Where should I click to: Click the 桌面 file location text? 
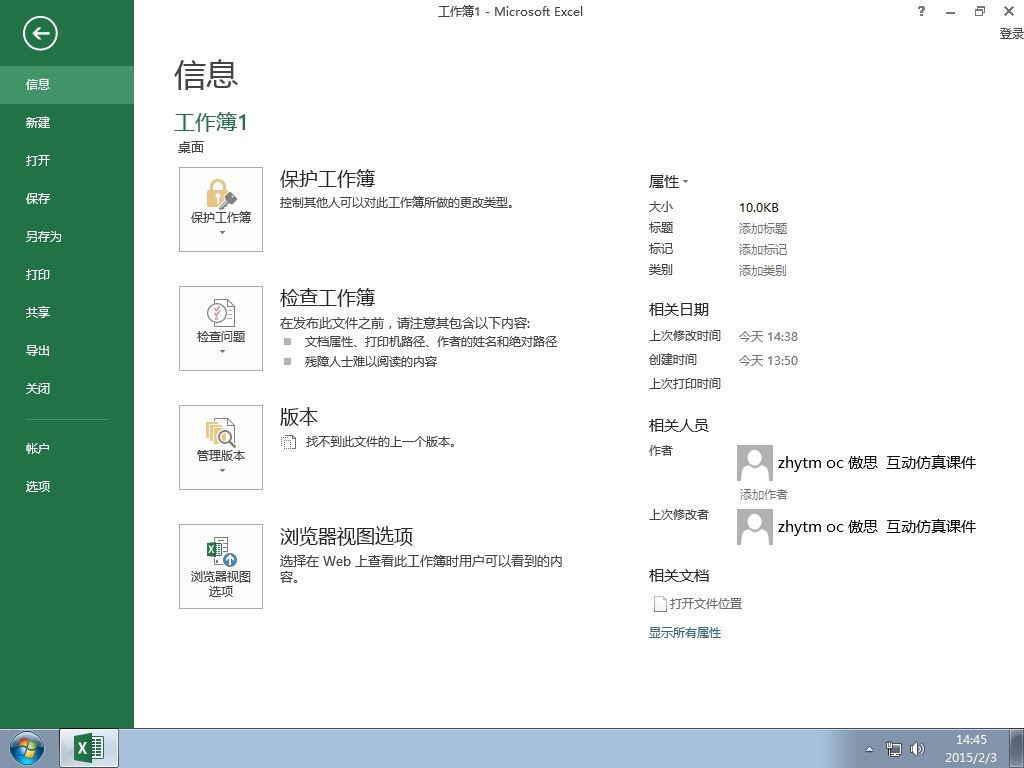(x=191, y=148)
